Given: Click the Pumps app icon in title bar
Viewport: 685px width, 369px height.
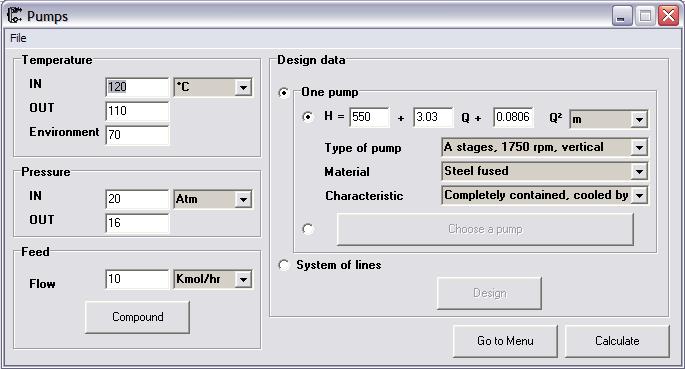Looking at the screenshot, I should click(x=14, y=16).
